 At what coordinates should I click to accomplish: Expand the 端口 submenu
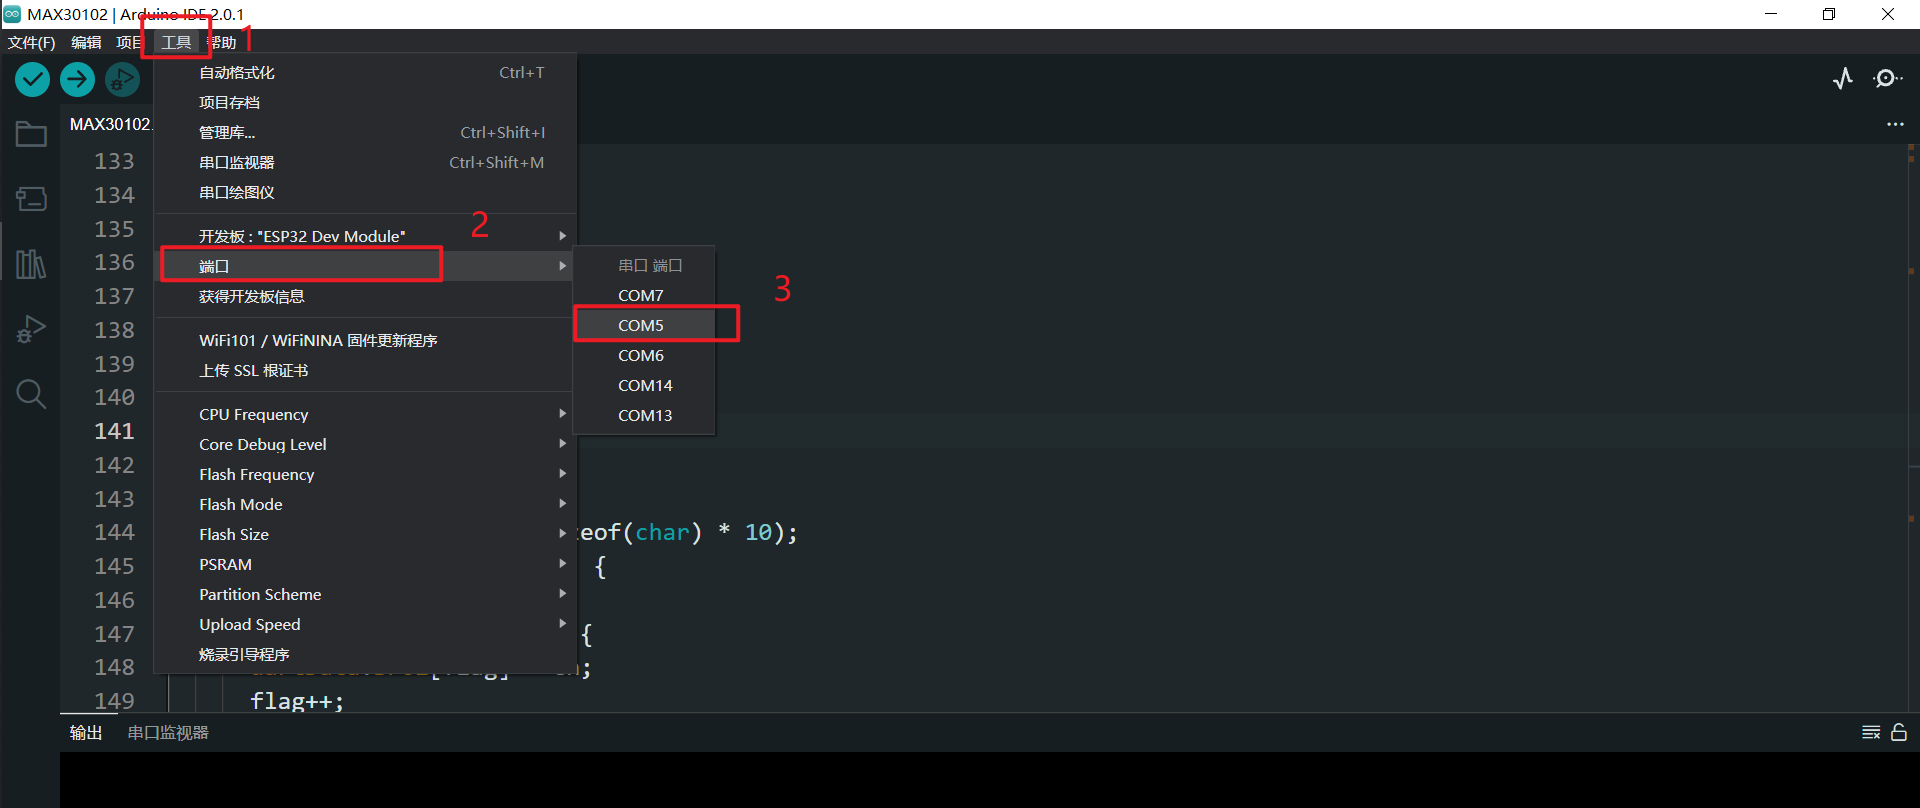pyautogui.click(x=366, y=266)
